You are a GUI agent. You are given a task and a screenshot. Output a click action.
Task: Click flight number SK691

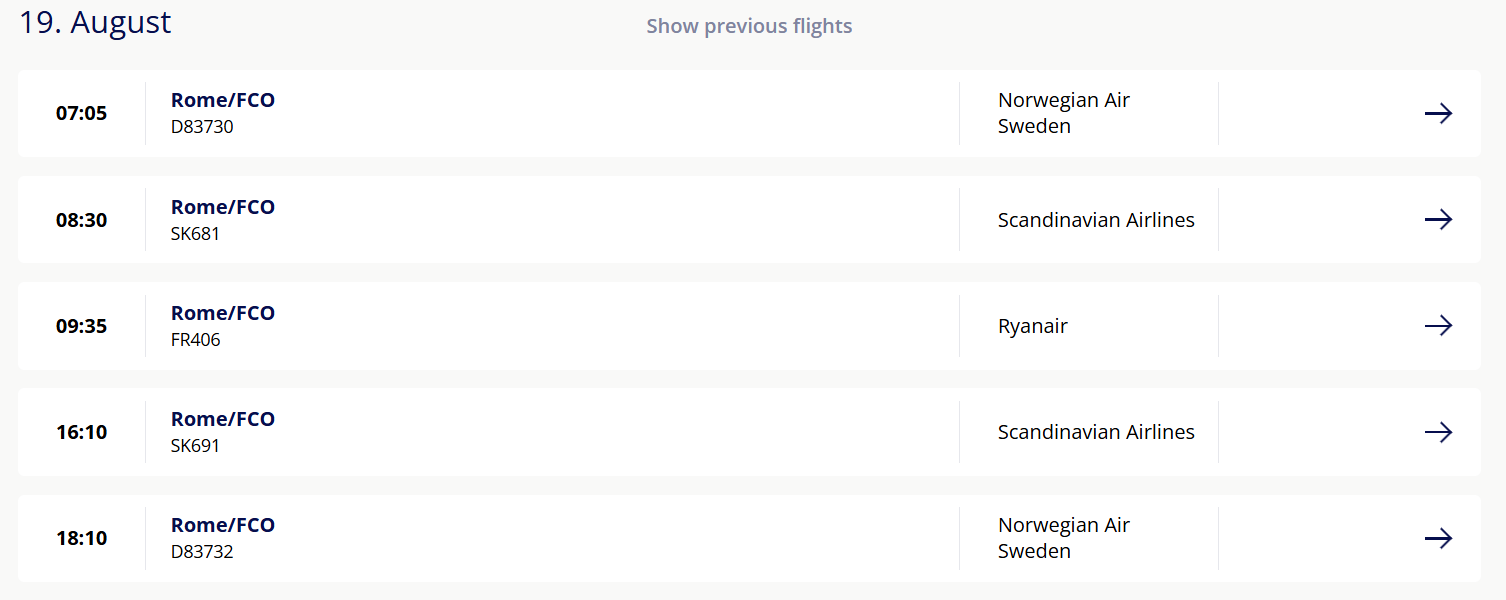(195, 446)
